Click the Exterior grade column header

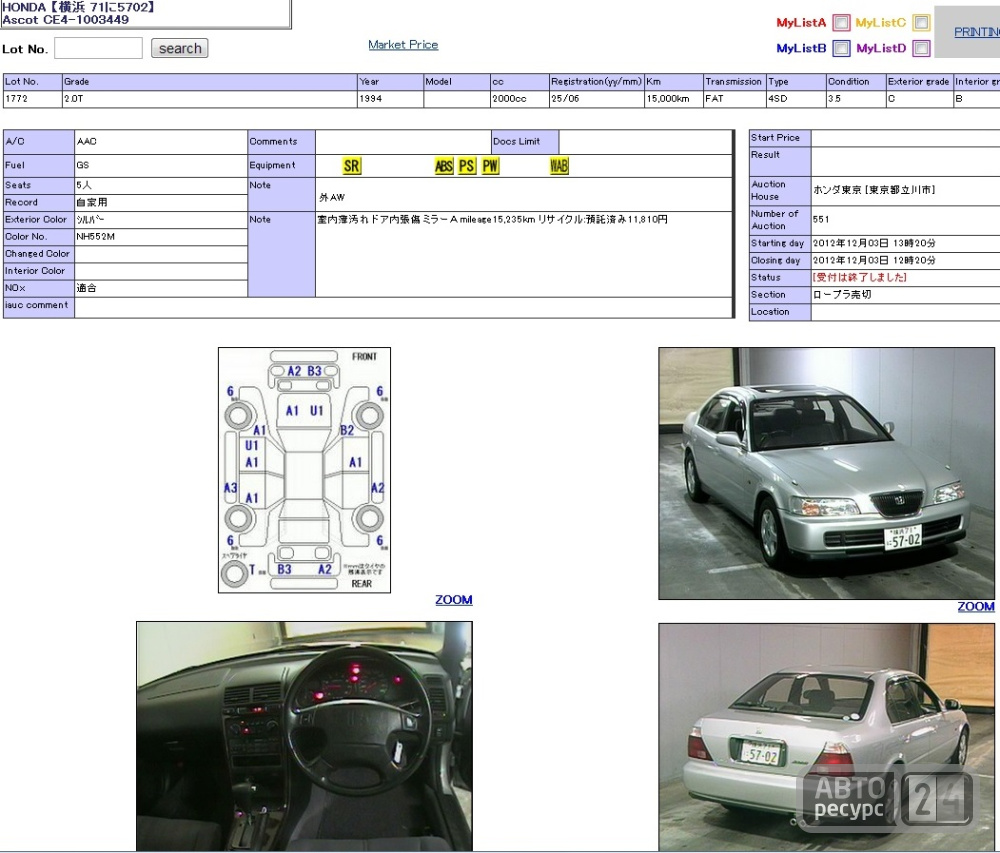click(x=919, y=82)
